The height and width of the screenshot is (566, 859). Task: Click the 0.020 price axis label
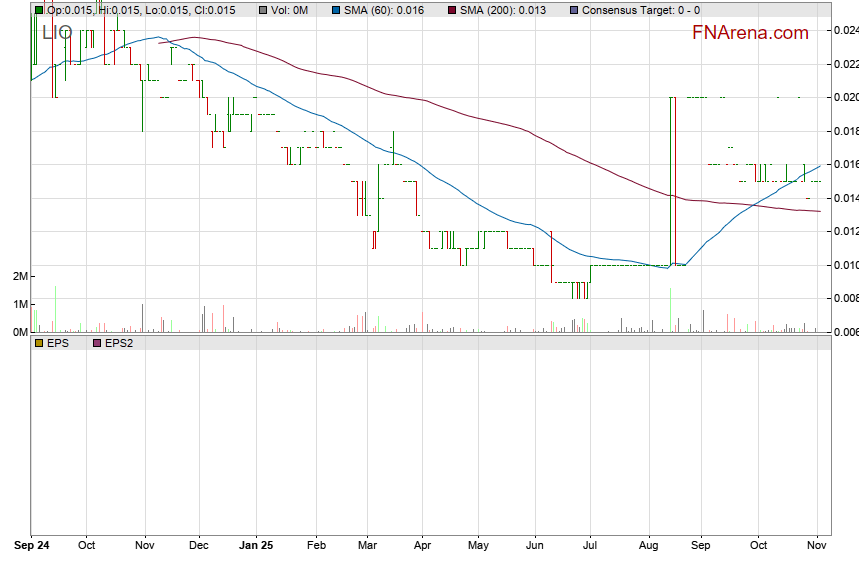[845, 97]
